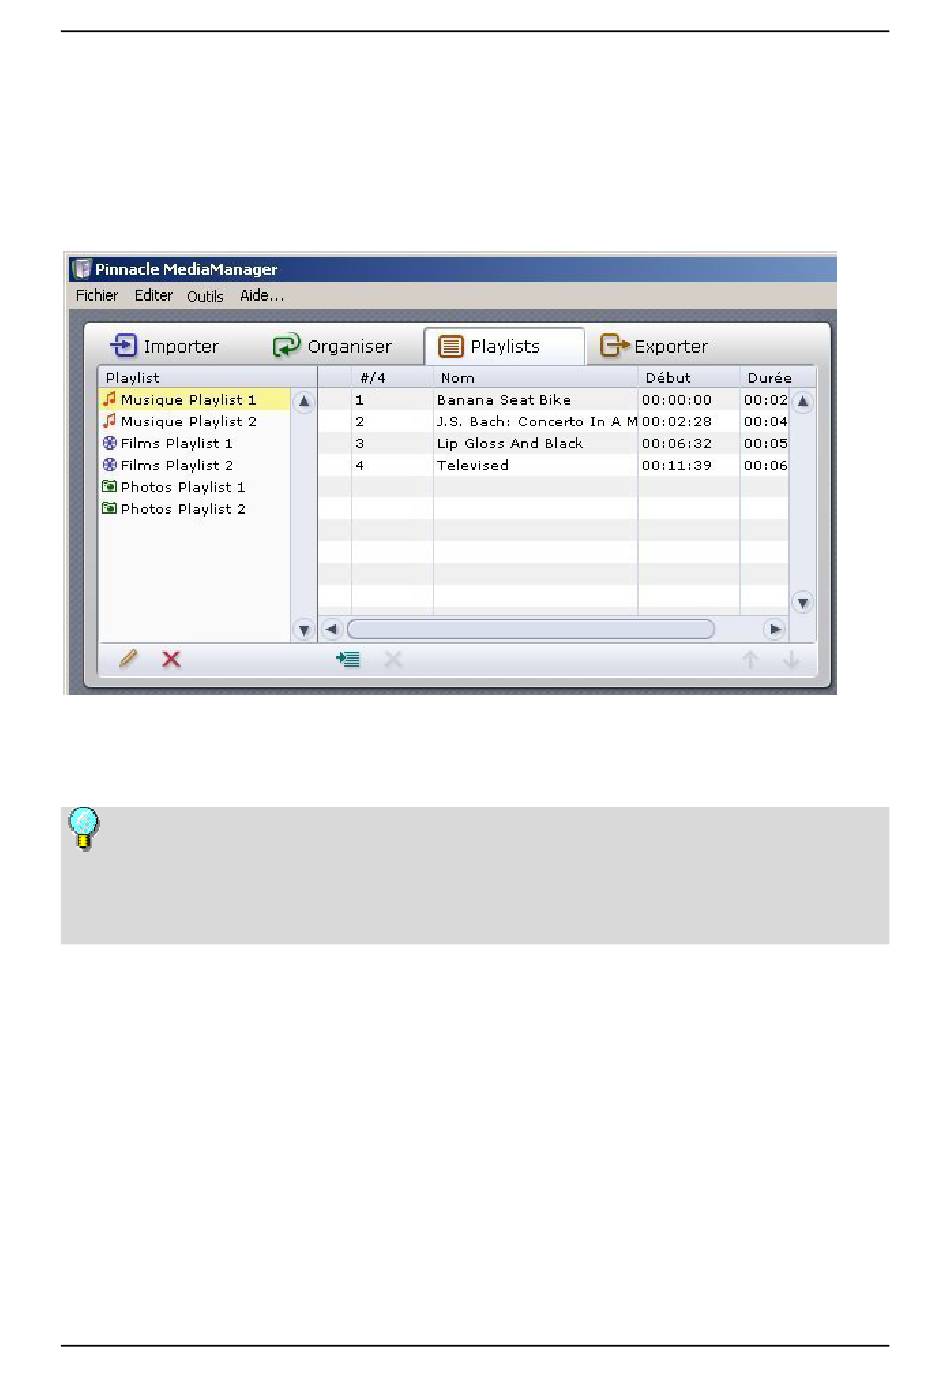Select Films Playlist 1
The height and width of the screenshot is (1398, 950).
195,444
